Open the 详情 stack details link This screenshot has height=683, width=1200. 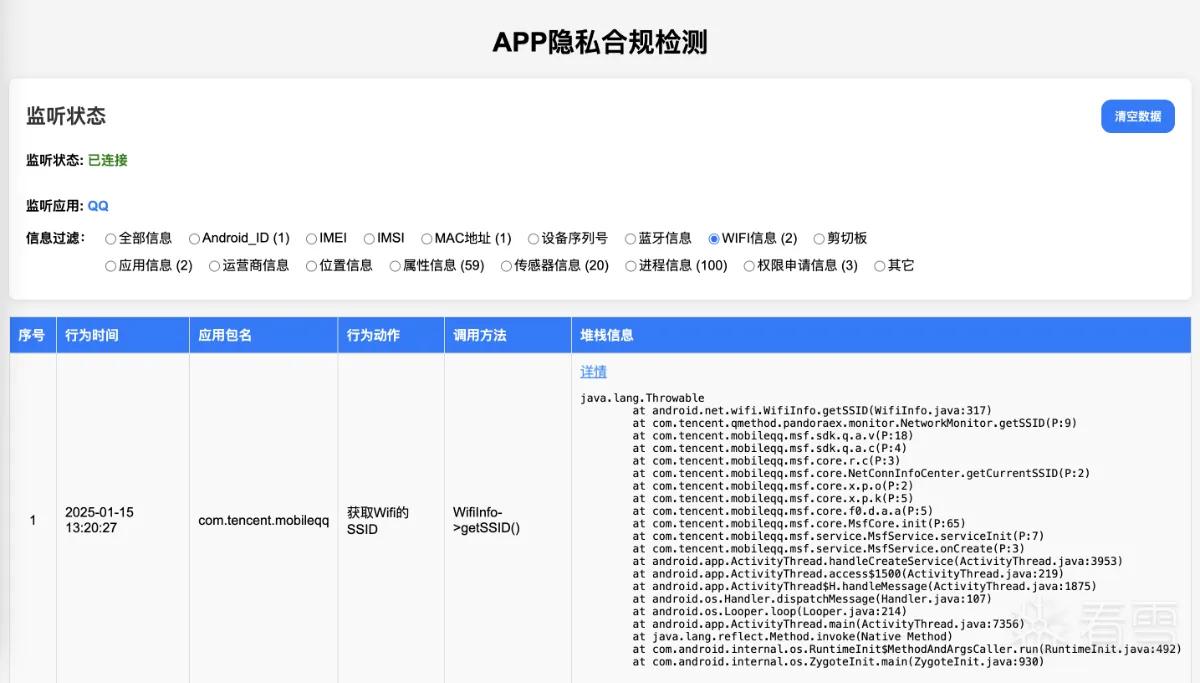coord(594,371)
